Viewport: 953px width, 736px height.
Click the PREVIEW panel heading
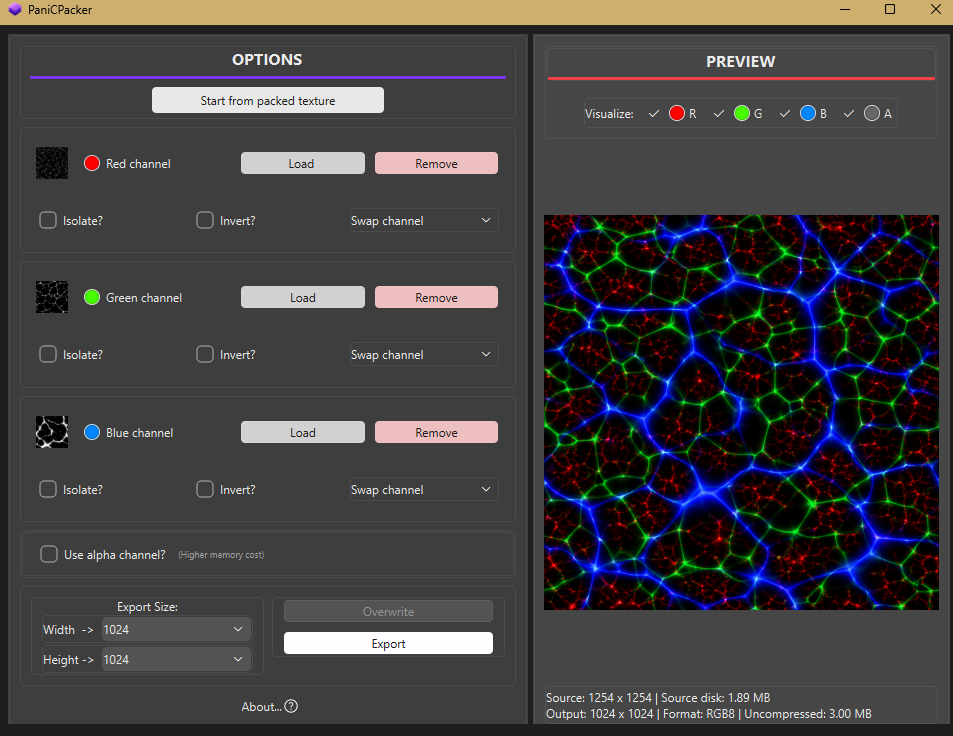click(740, 61)
